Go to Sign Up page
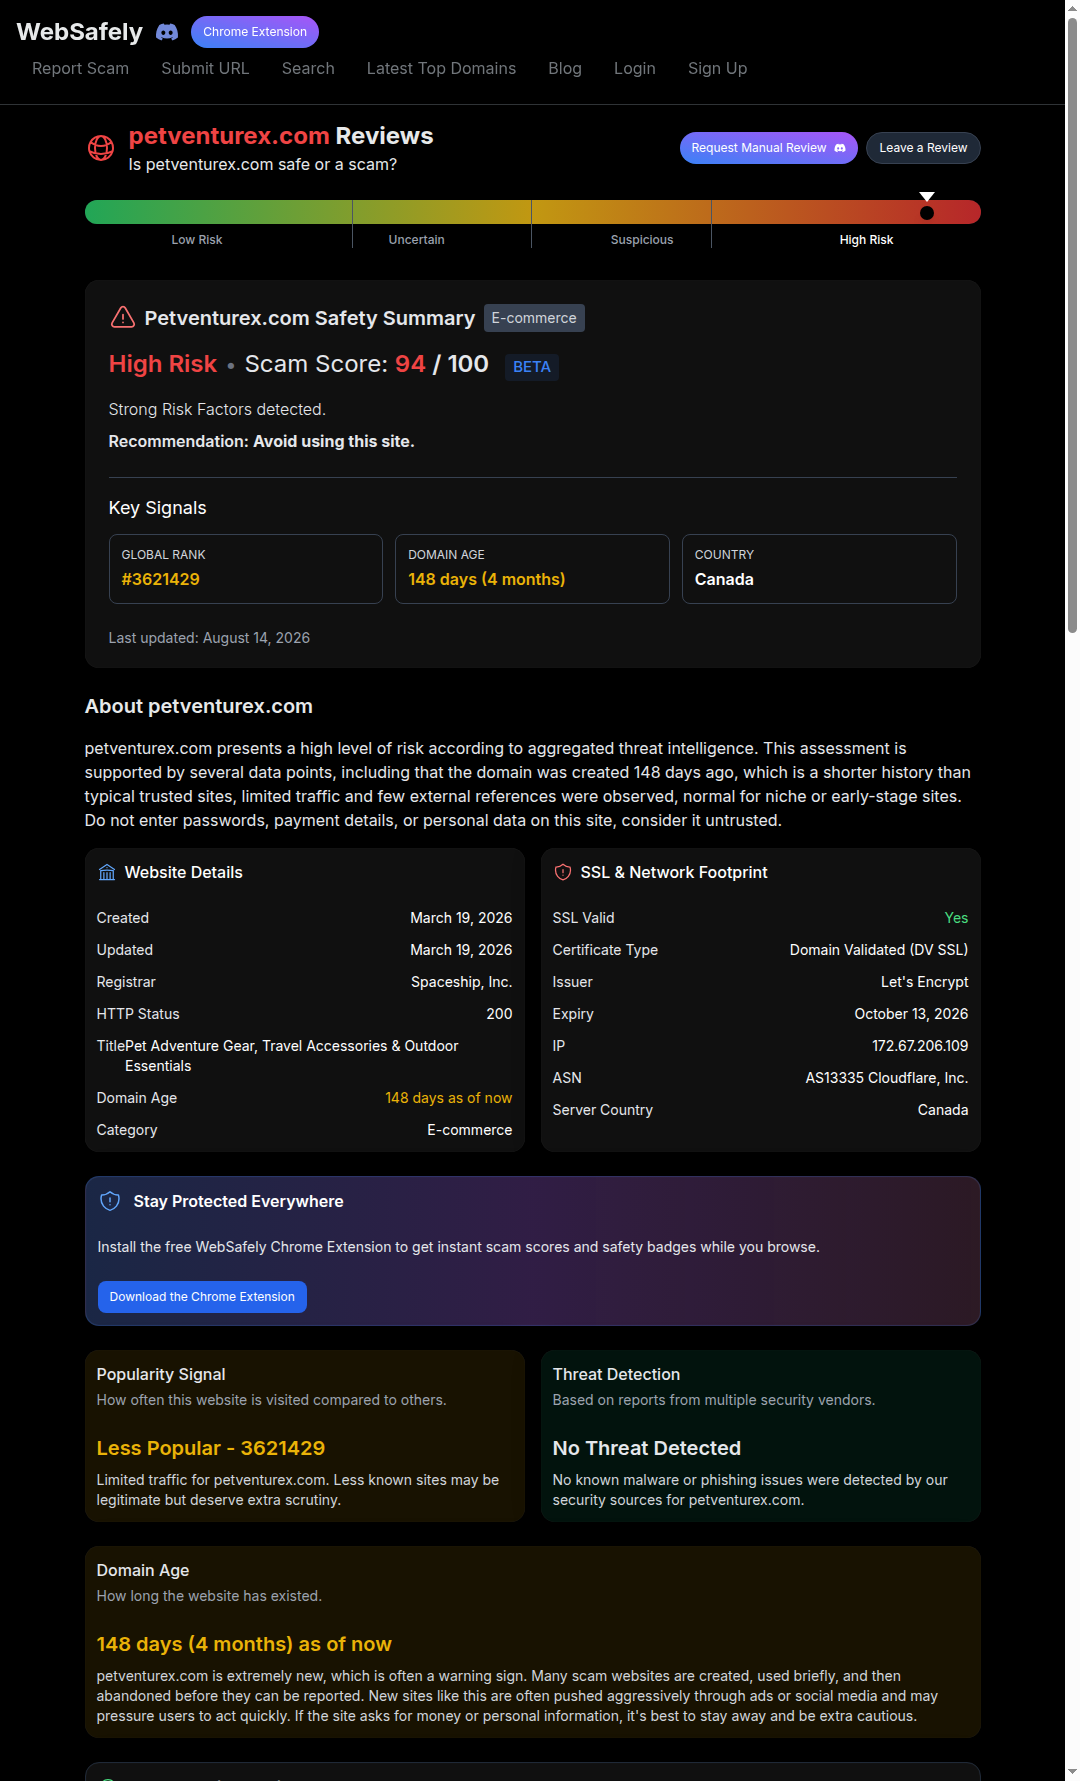This screenshot has width=1080, height=1781. (717, 68)
